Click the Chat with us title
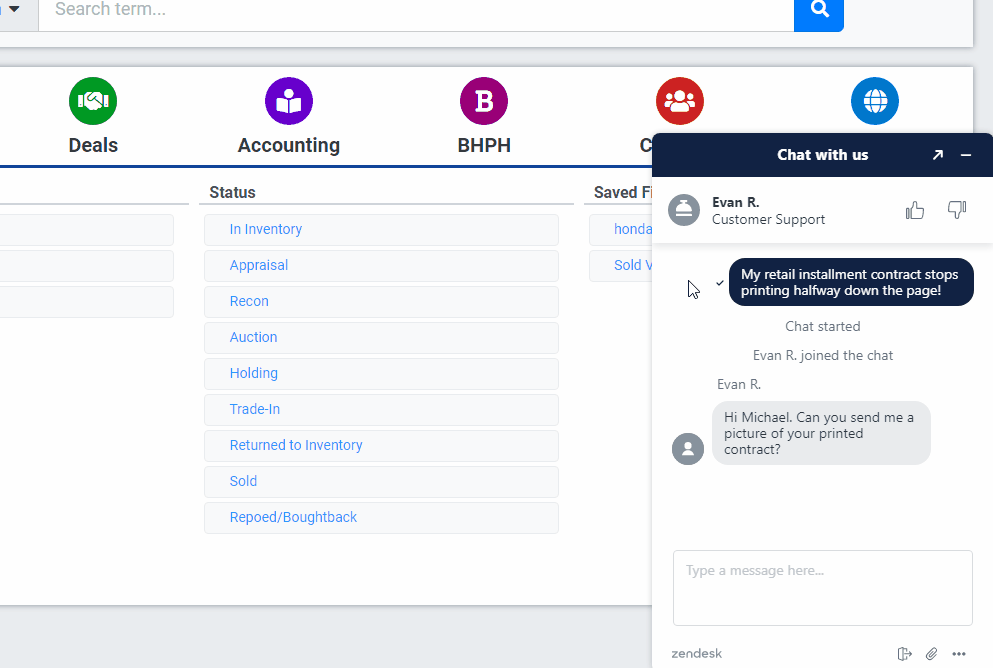This screenshot has height=668, width=993. 822,155
